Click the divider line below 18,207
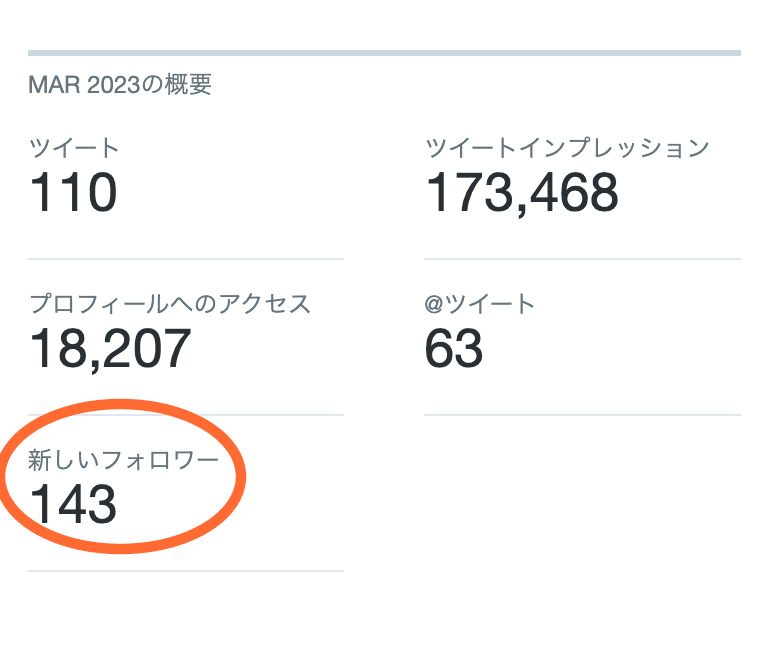 (185, 415)
